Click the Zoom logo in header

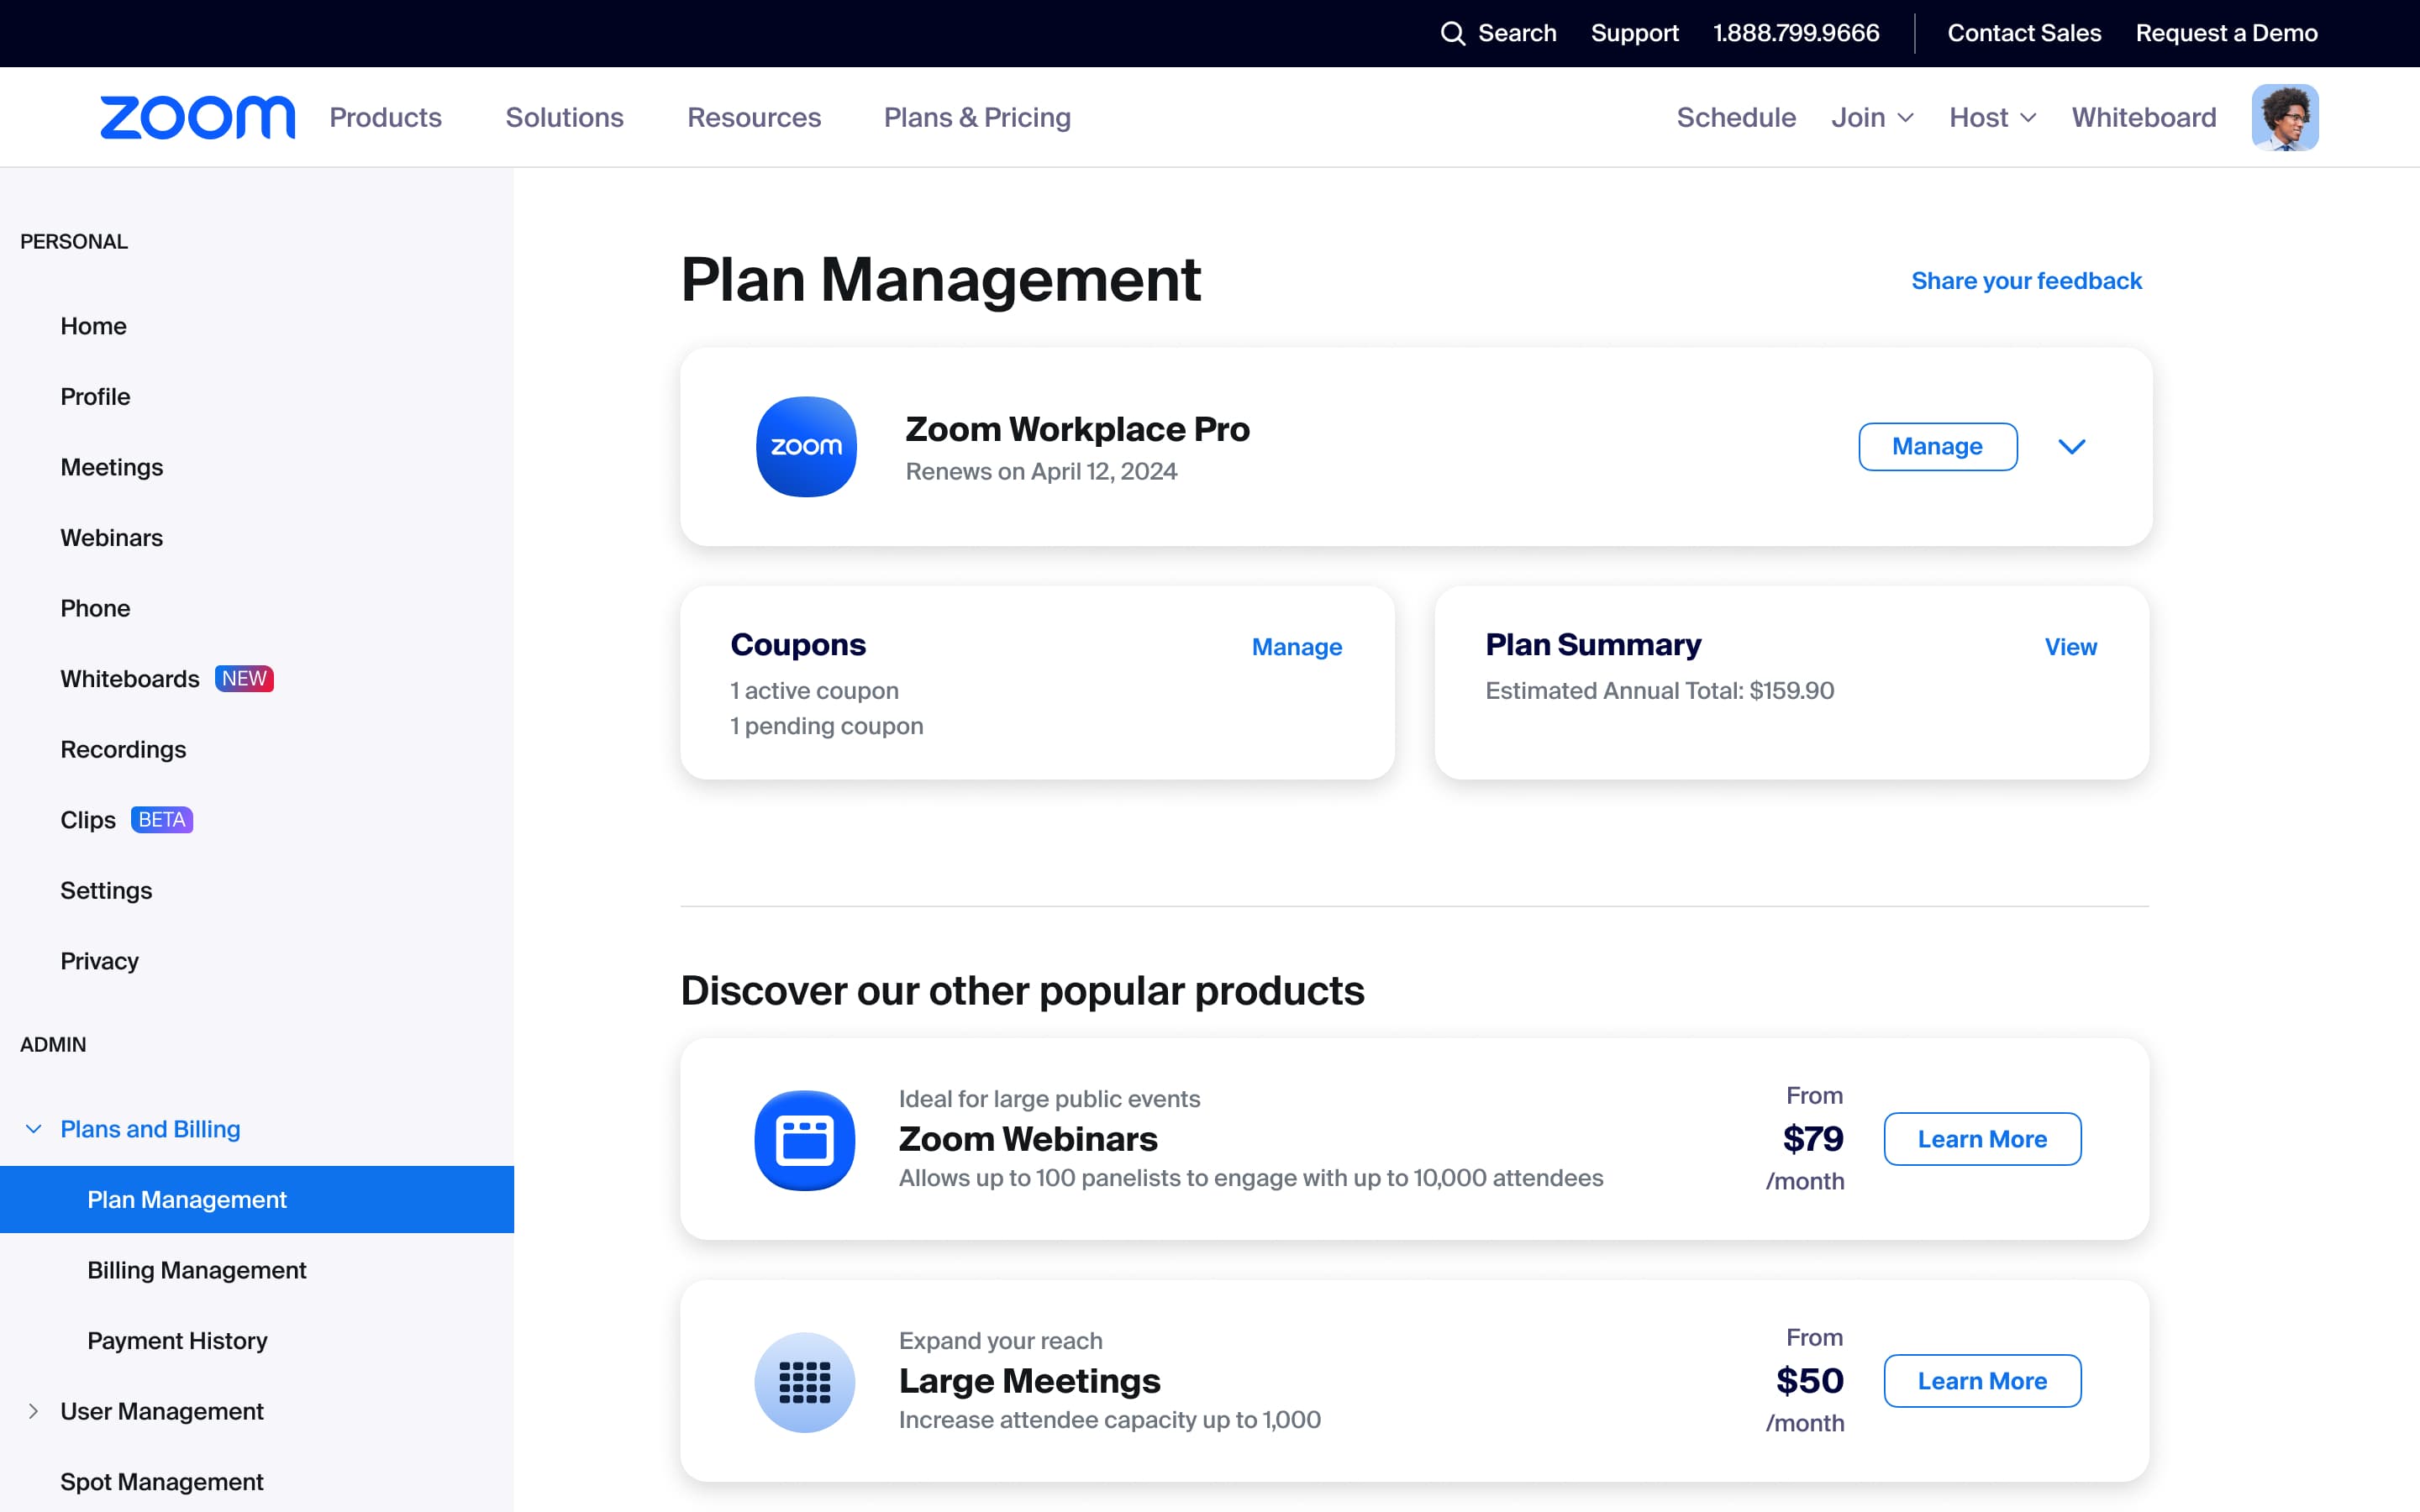(x=197, y=117)
